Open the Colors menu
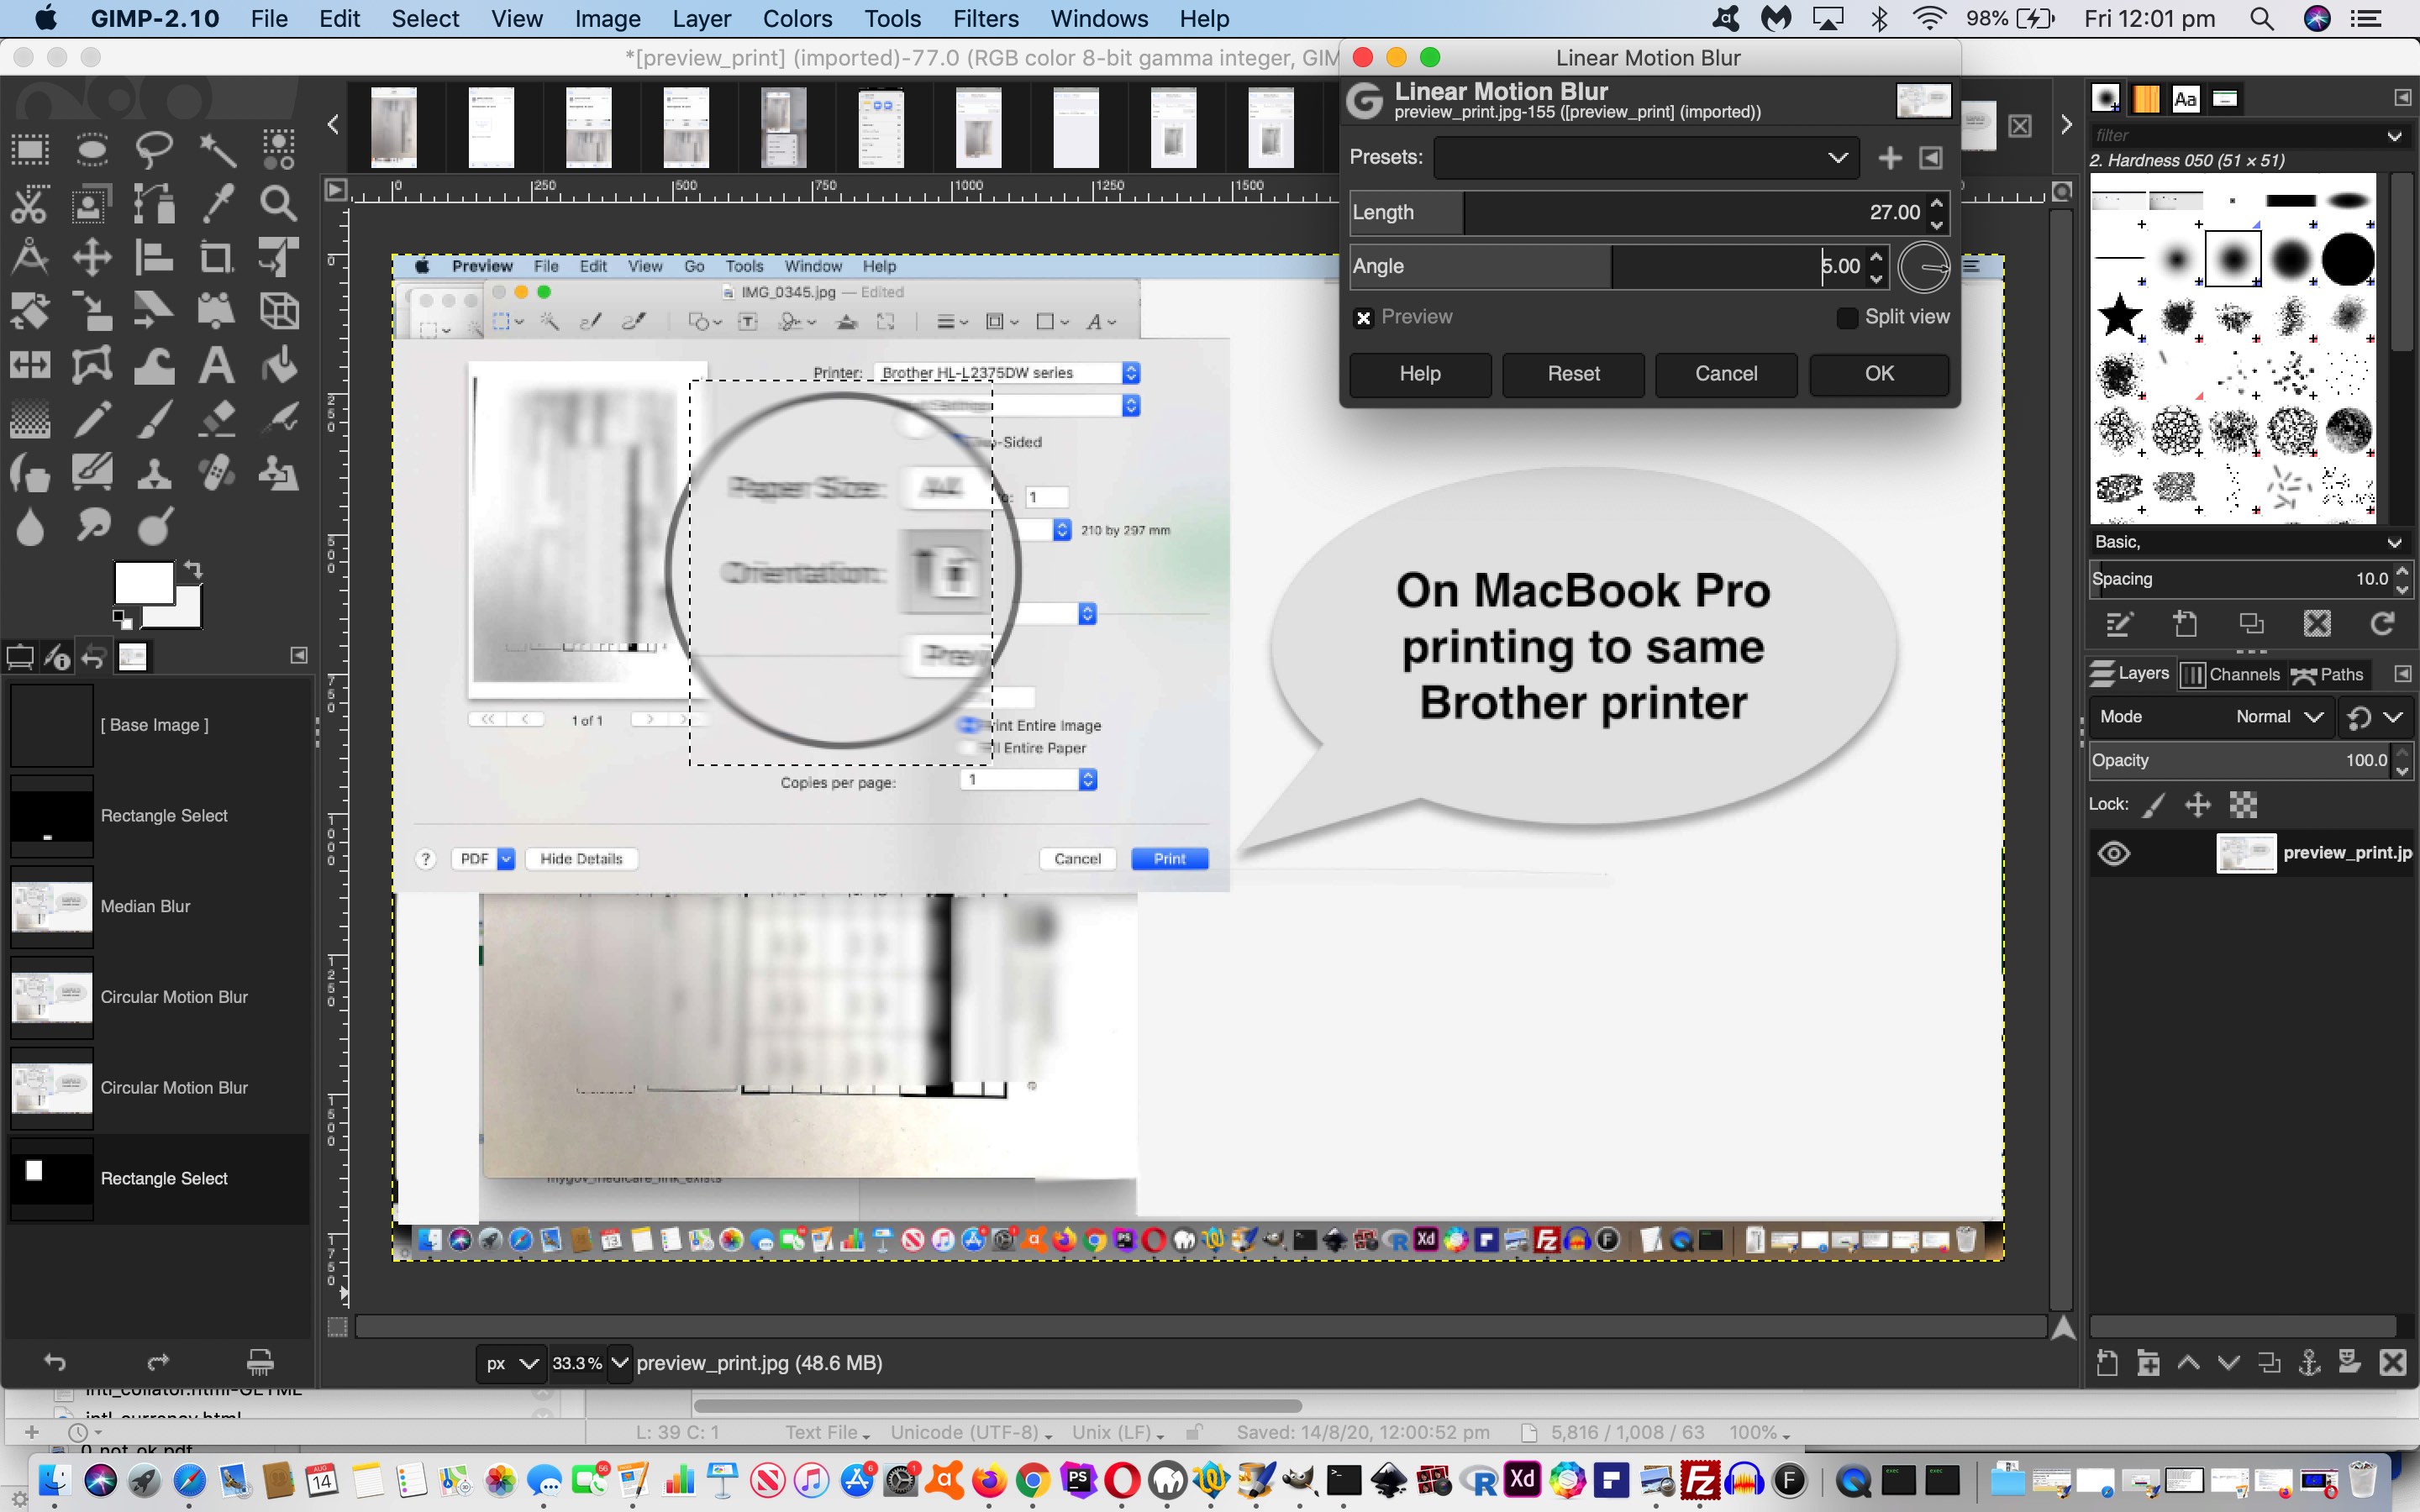2420x1512 pixels. click(x=797, y=19)
